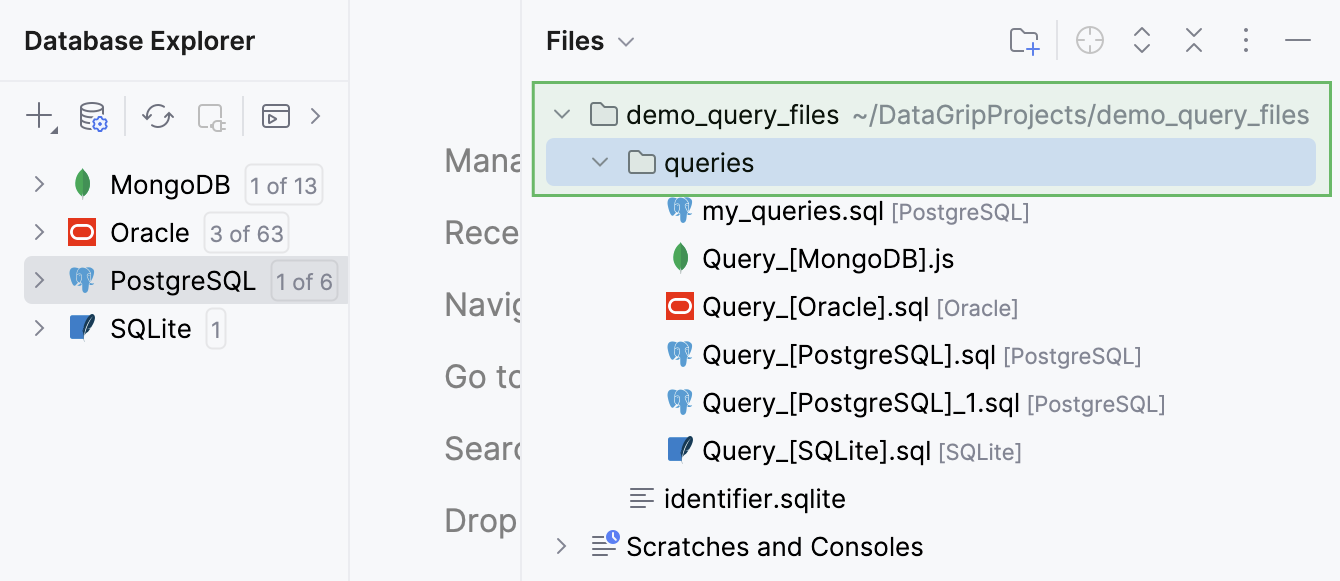This screenshot has height=581, width=1340.
Task: Expand the SQLite data source
Action: coord(38,328)
